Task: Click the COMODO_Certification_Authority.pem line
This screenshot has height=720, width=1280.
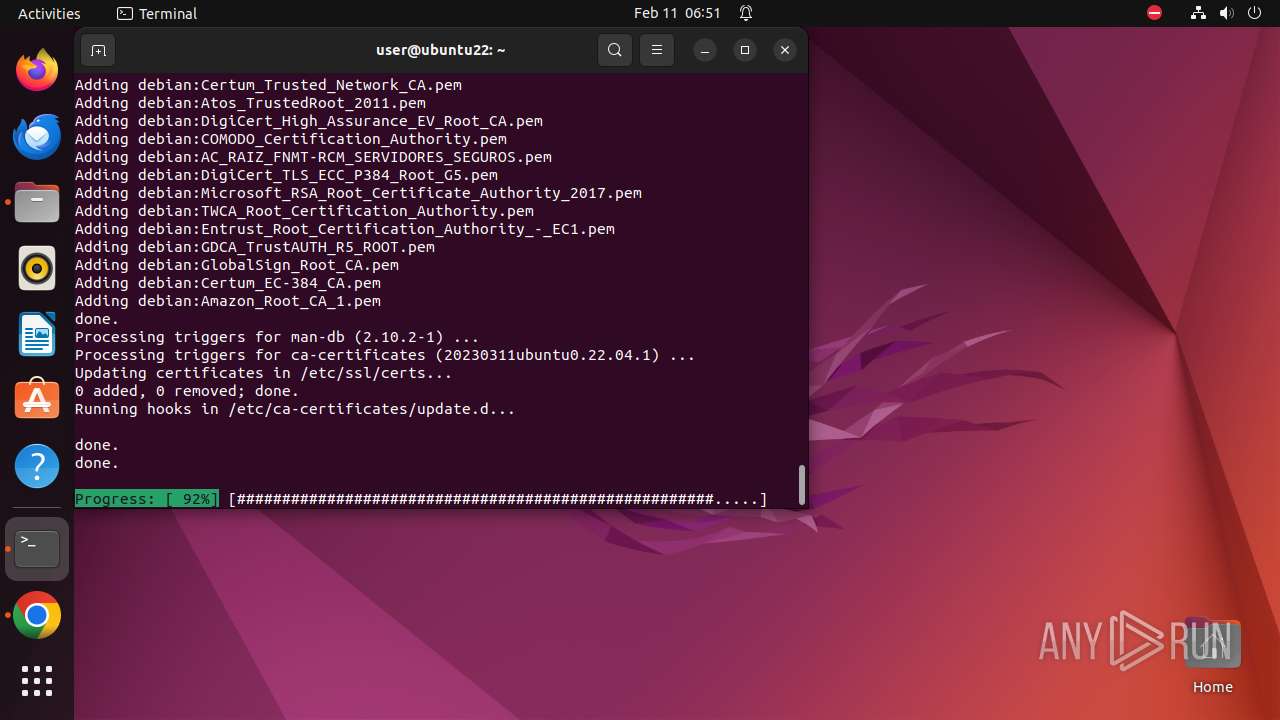Action: pyautogui.click(x=291, y=139)
